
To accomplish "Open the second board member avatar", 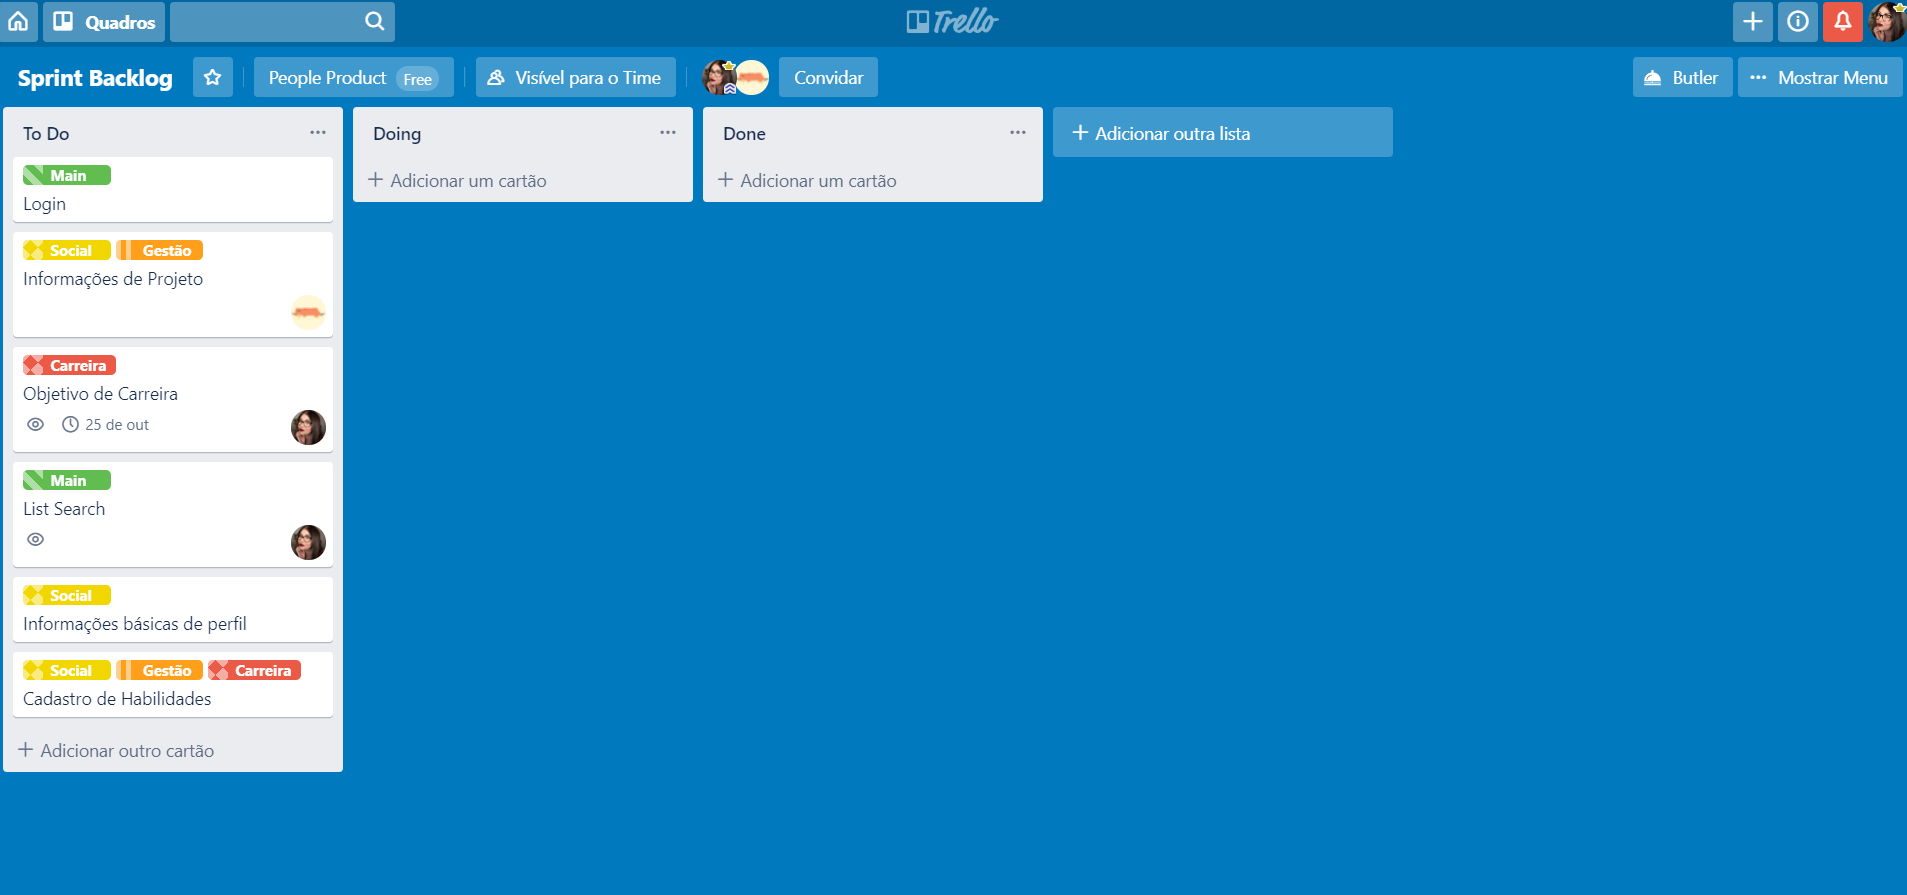I will 752,77.
